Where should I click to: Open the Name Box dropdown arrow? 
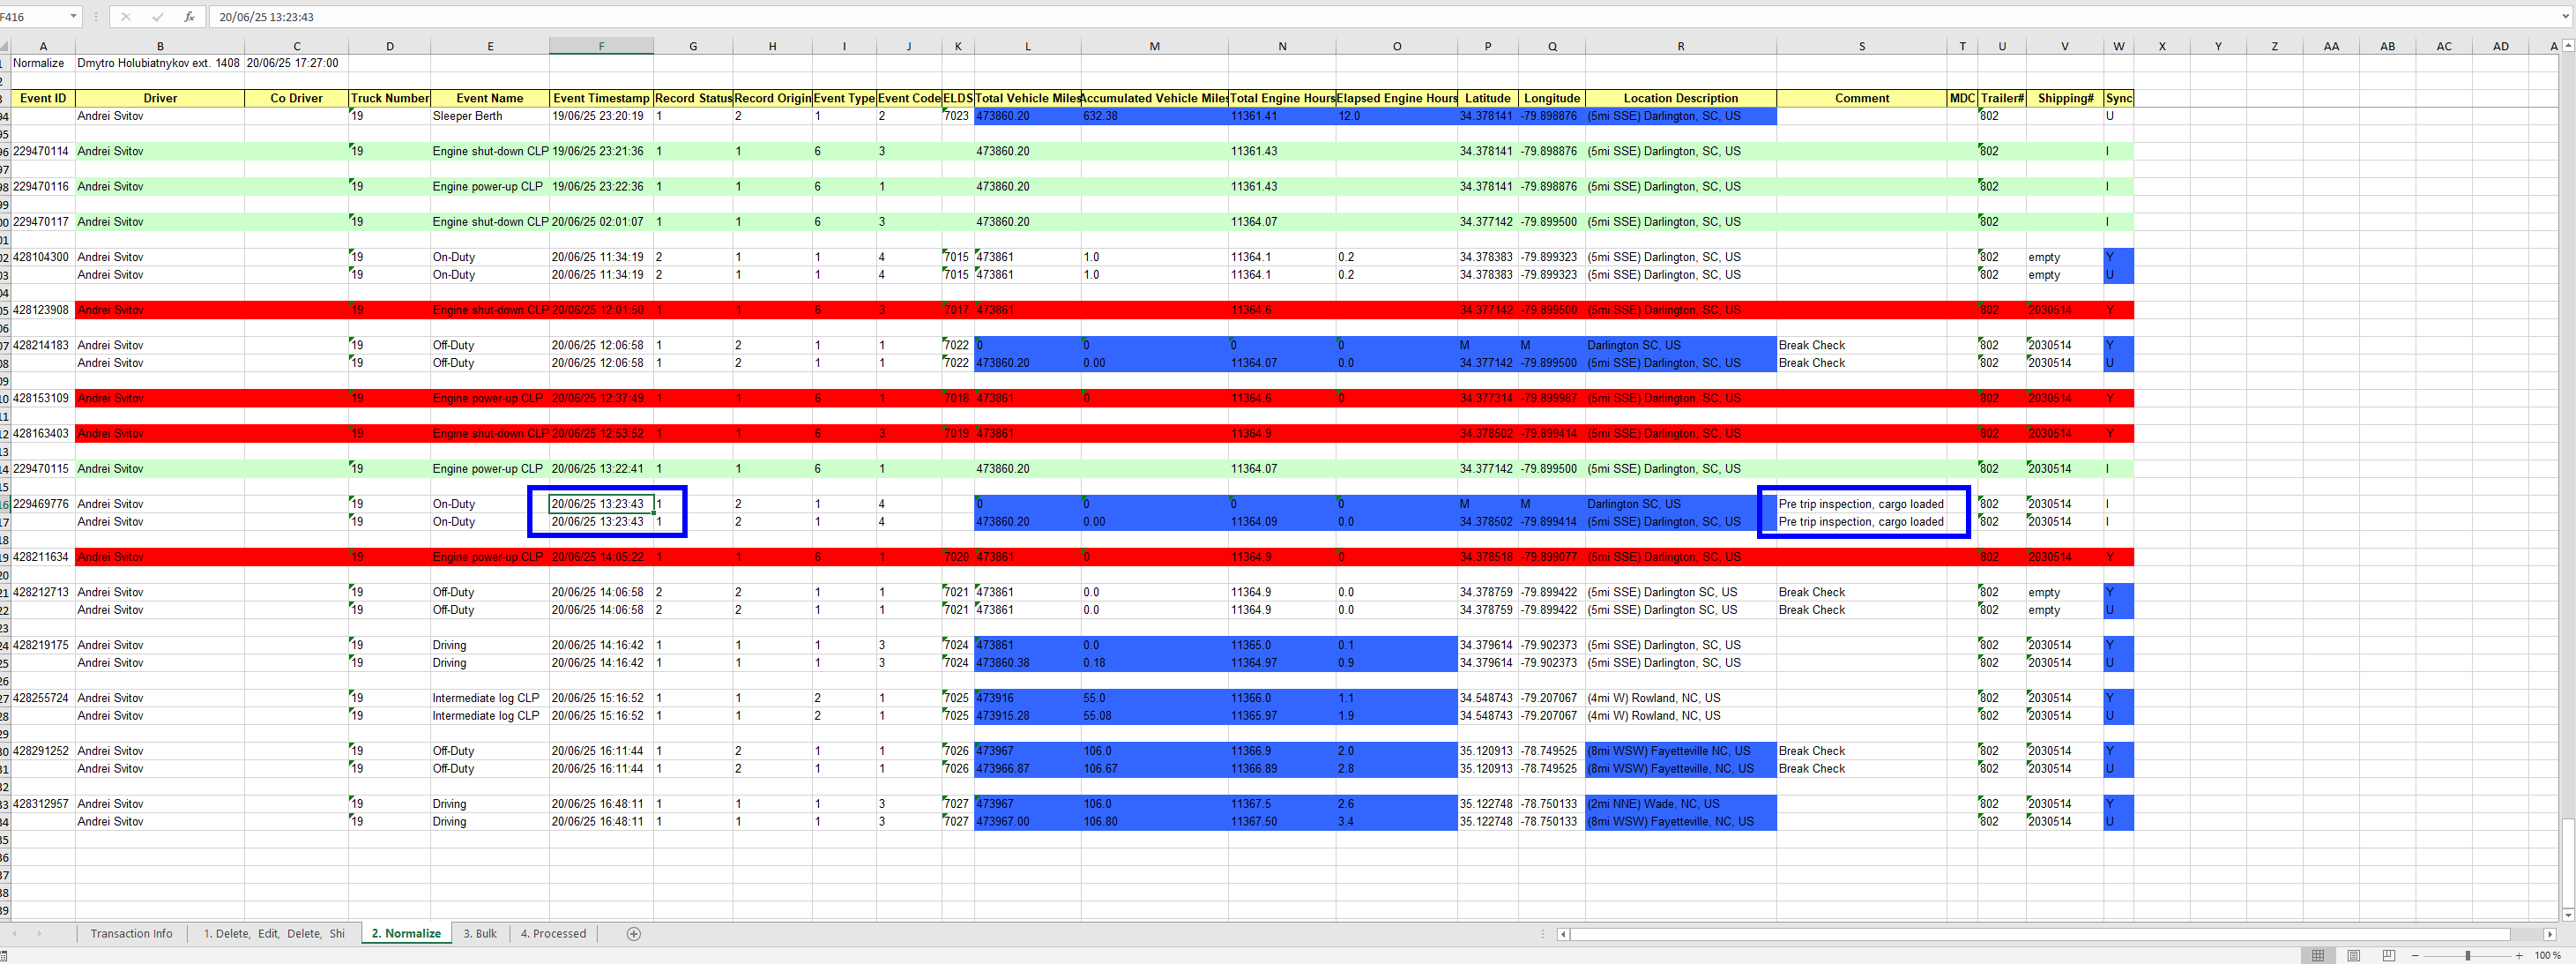click(73, 17)
